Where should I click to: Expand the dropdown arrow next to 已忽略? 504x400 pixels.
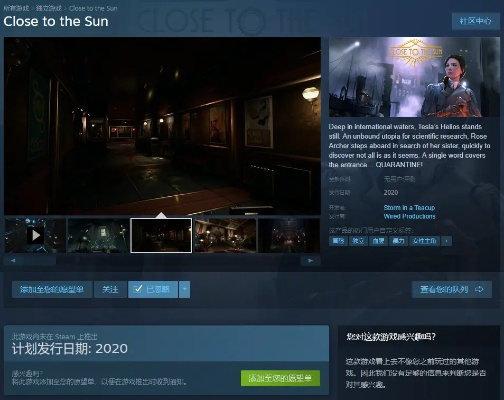click(x=185, y=289)
